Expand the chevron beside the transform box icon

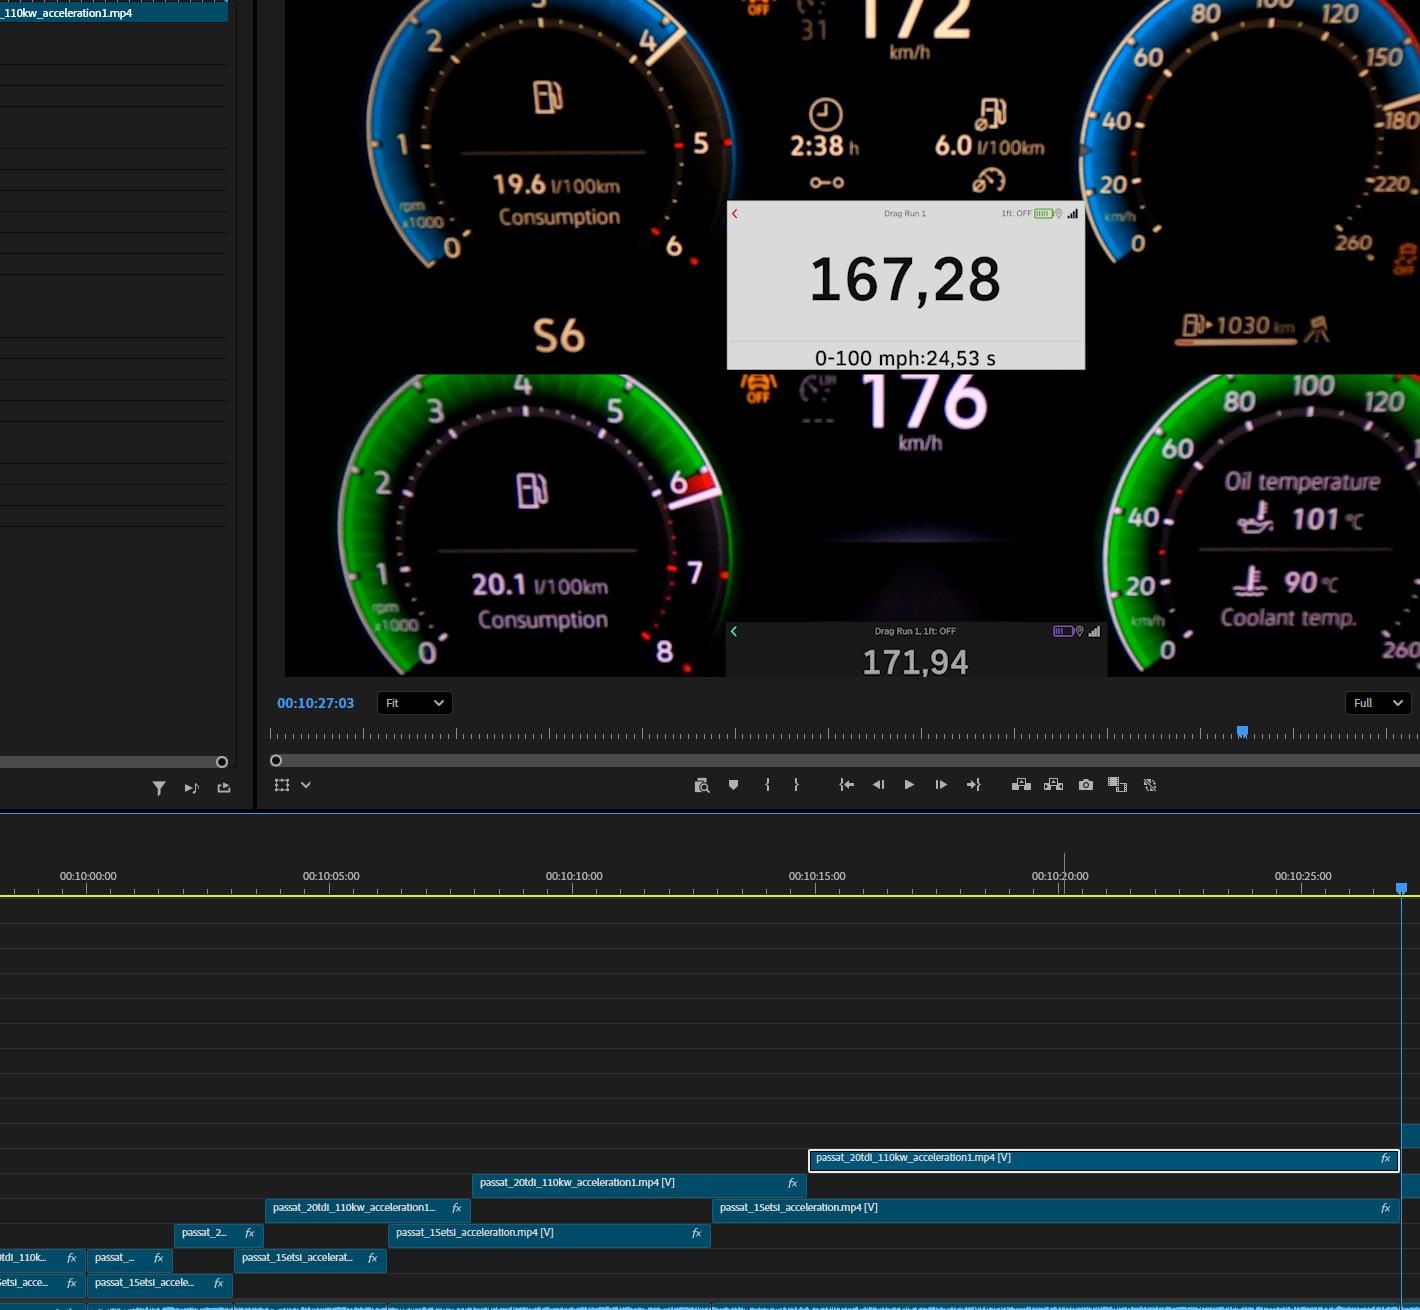[306, 785]
